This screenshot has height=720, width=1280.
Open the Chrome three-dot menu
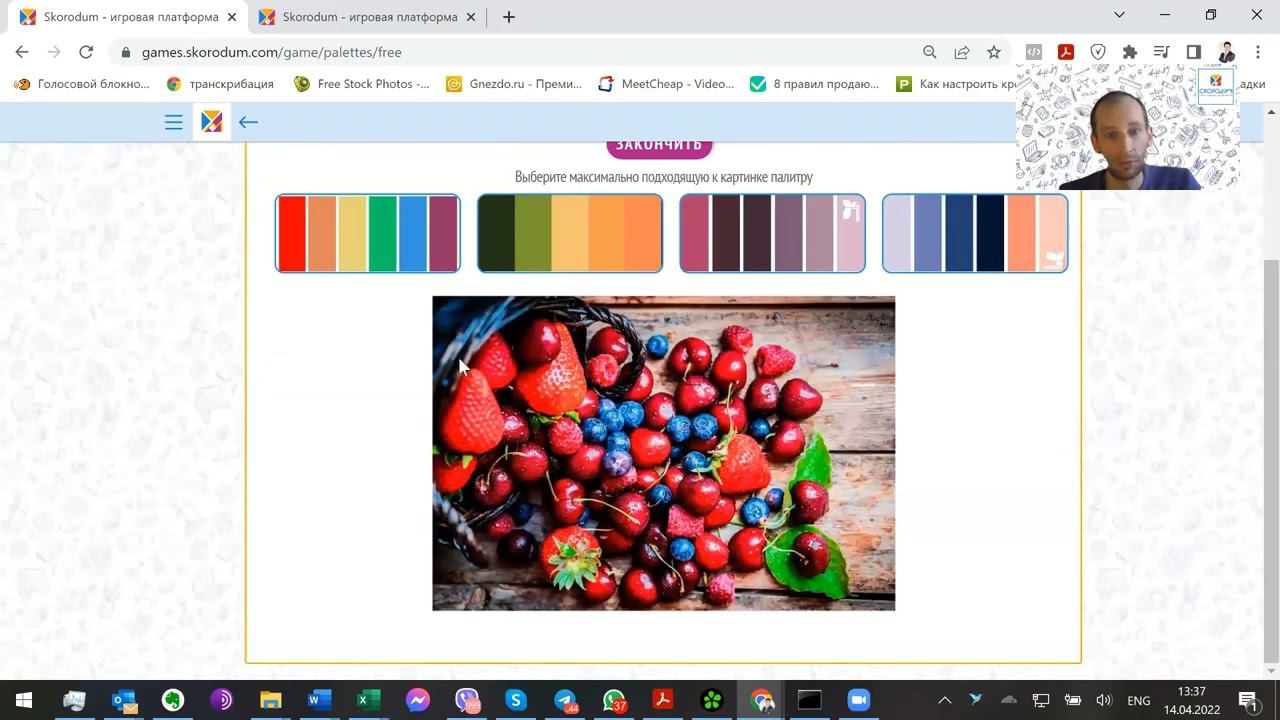[1257, 52]
